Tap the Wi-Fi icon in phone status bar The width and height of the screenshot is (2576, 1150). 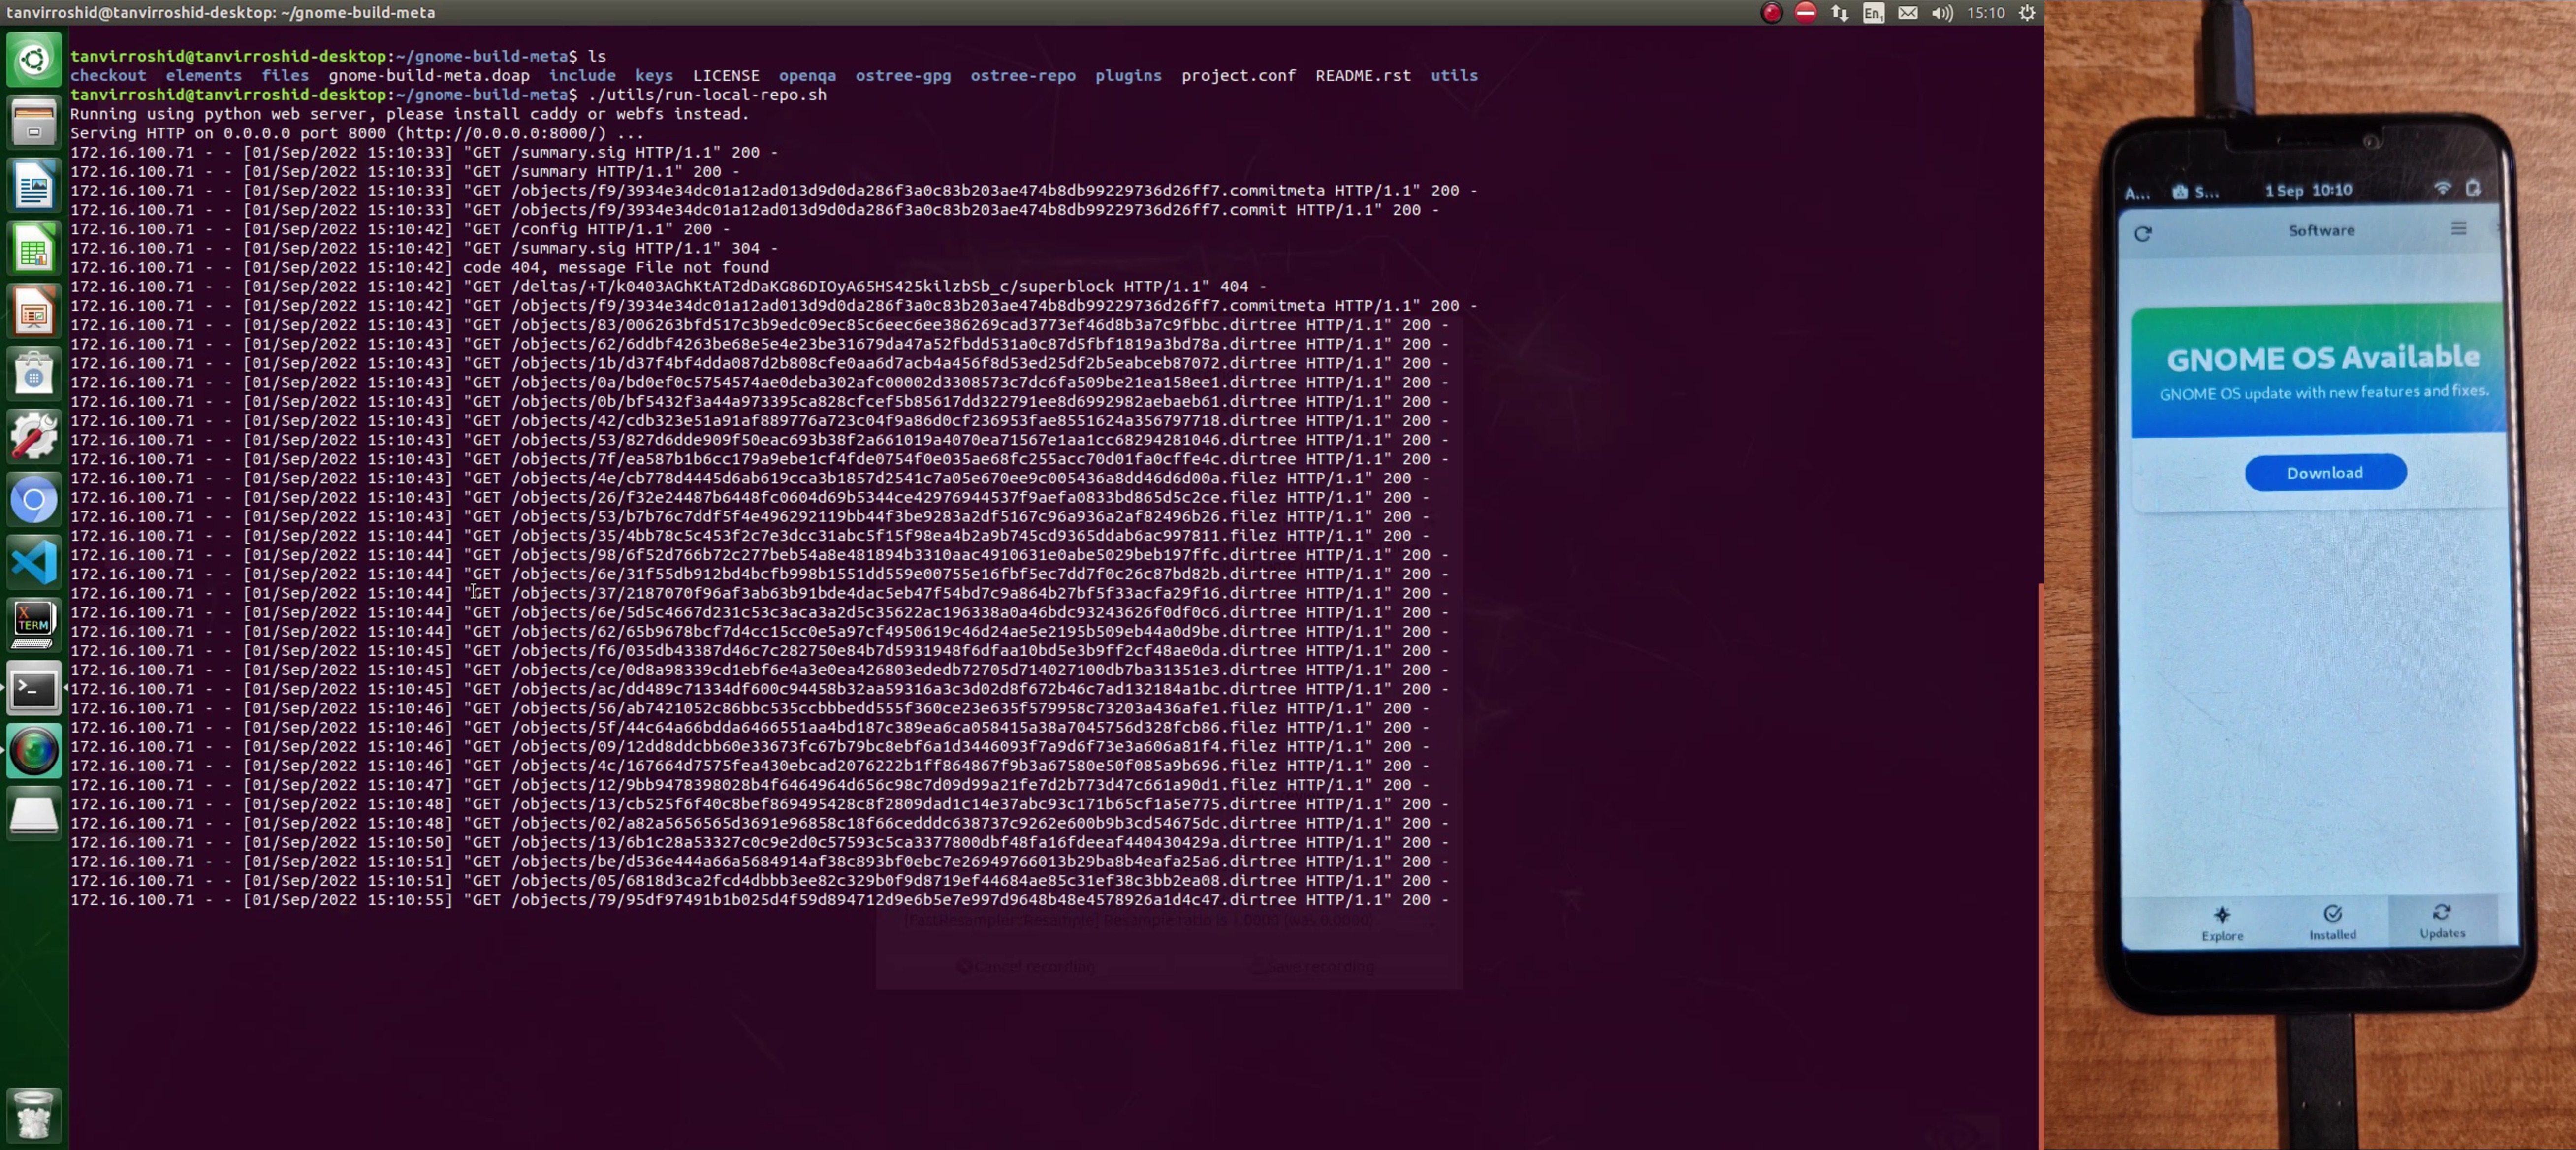[2442, 188]
